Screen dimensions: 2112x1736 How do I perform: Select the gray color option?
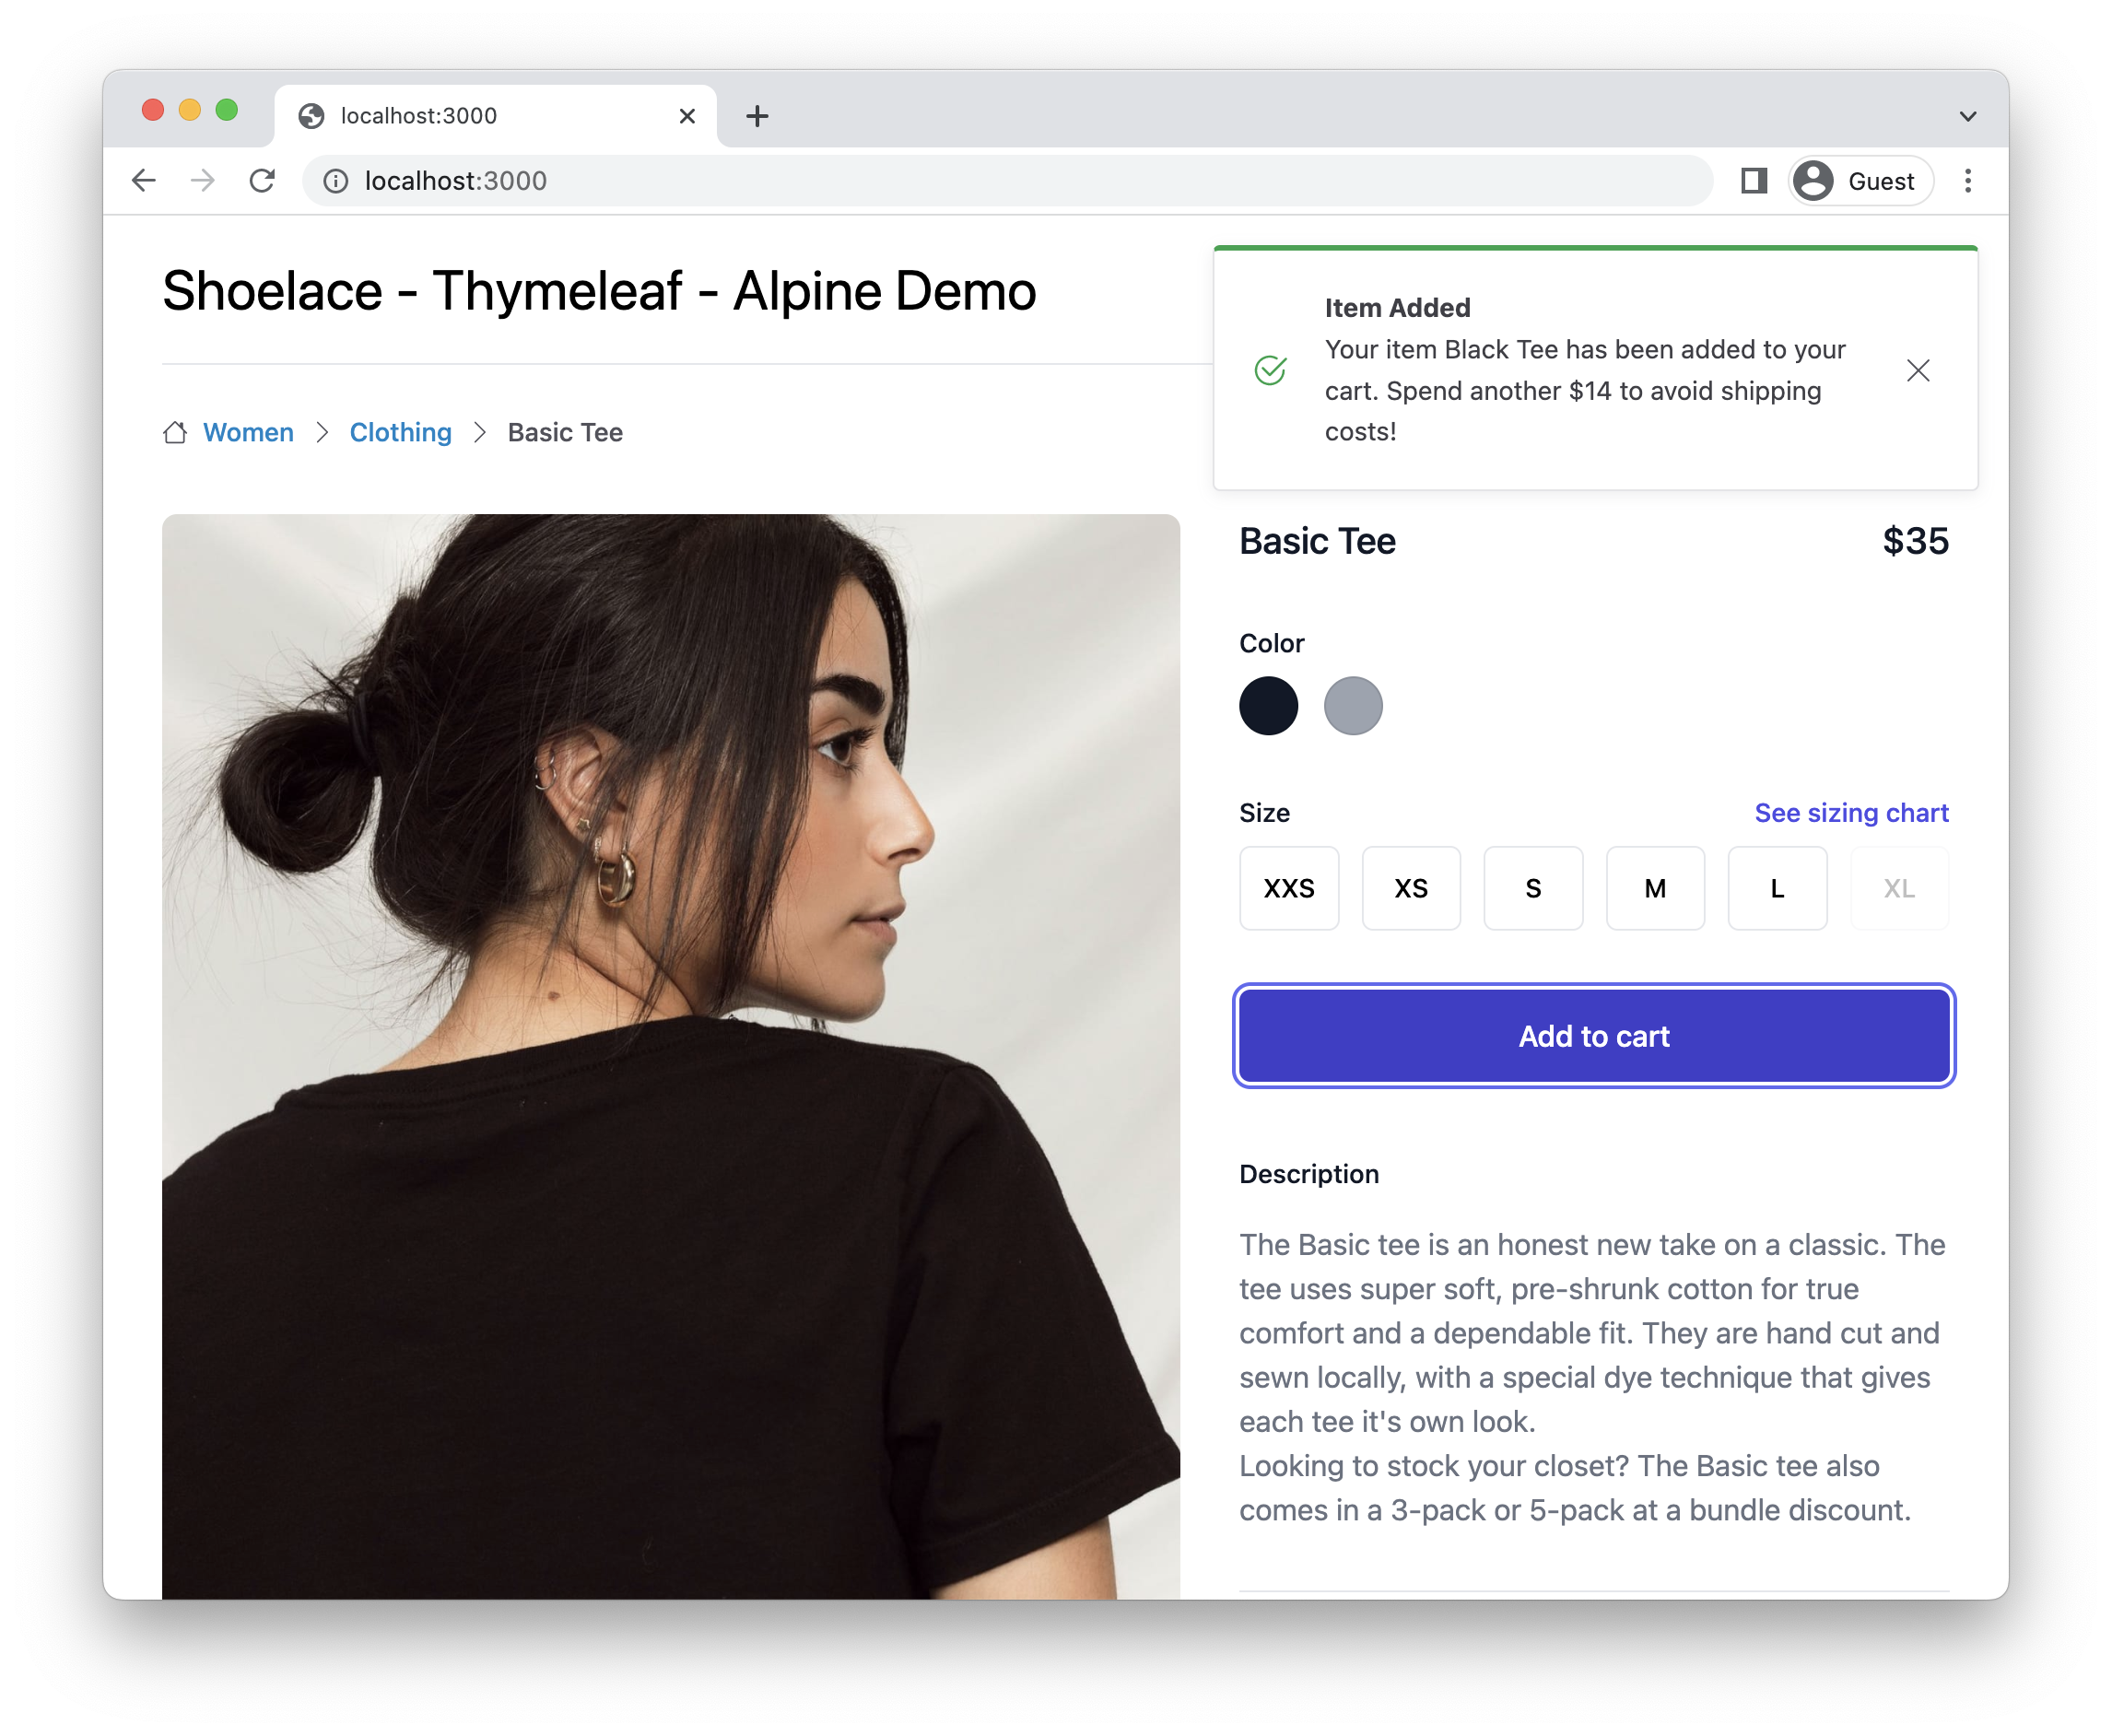click(x=1355, y=705)
